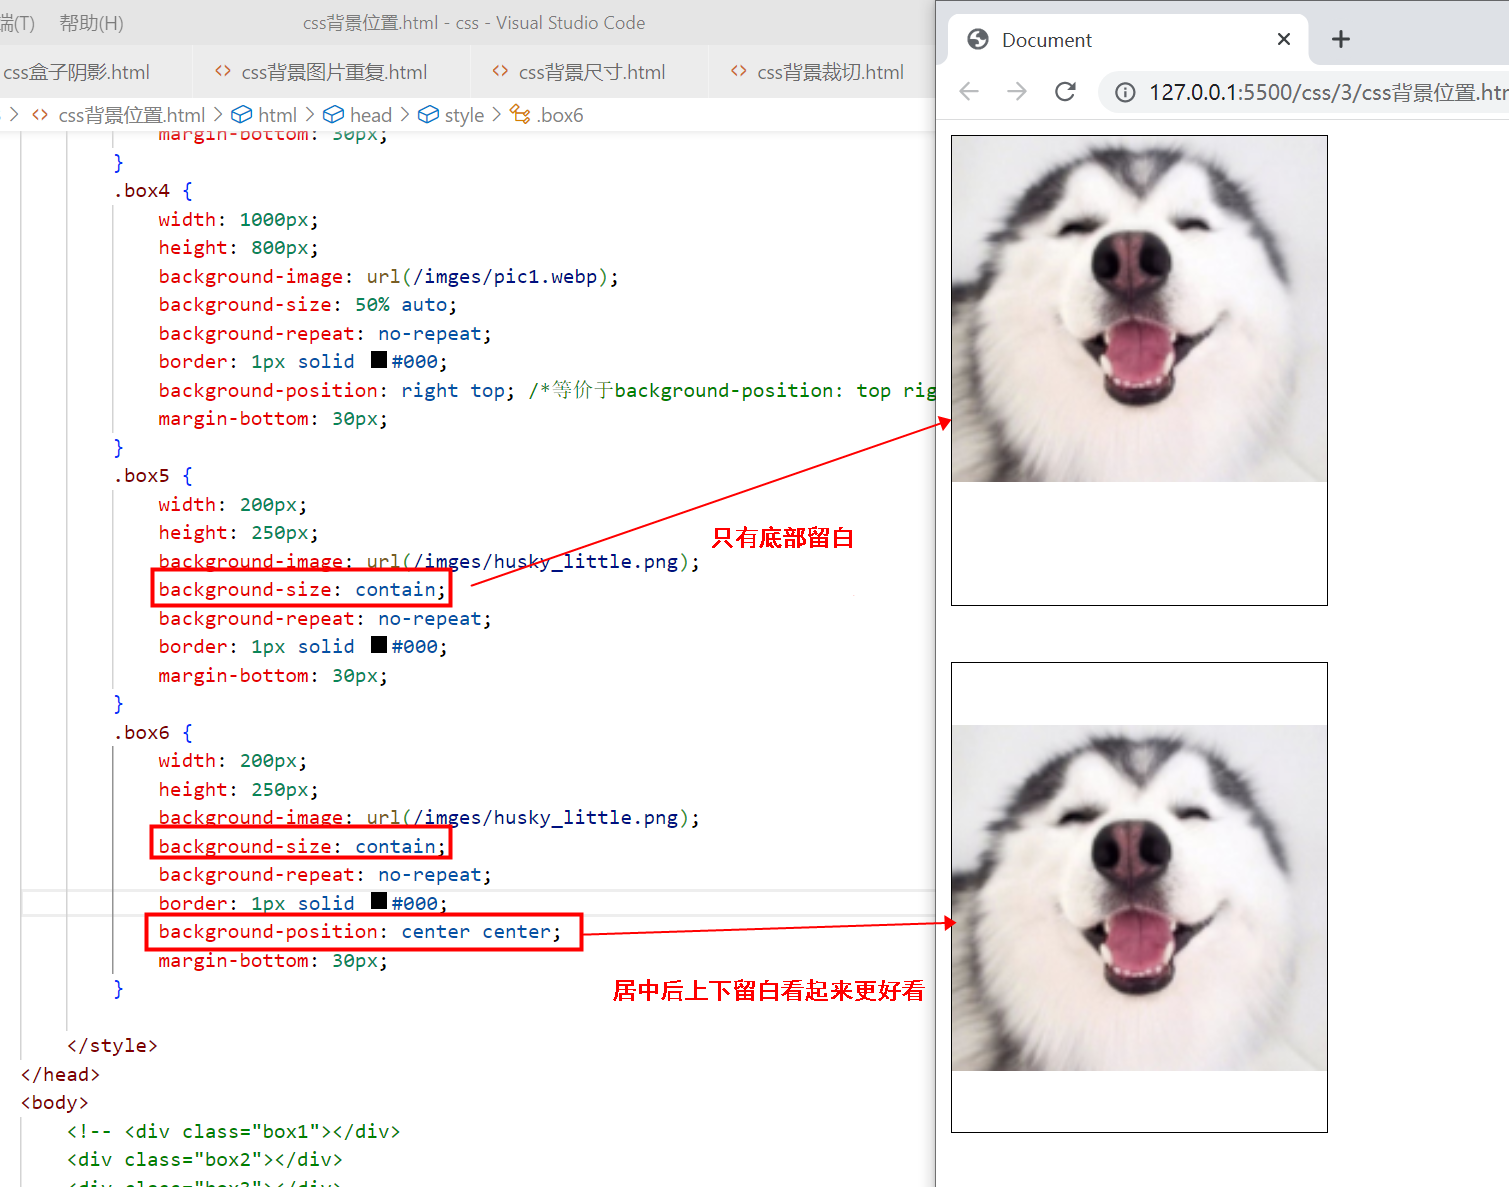Viewport: 1509px width, 1187px height.
Task: Click the div class="box2" line
Action: (205, 1159)
